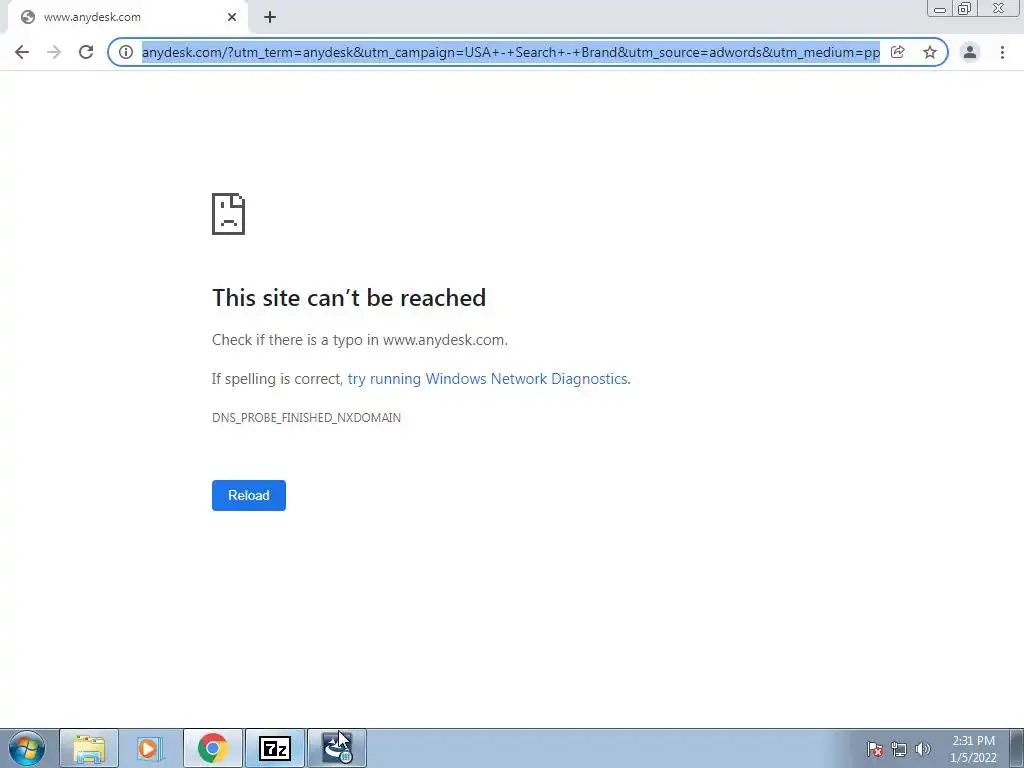The image size is (1024, 768).
Task: Click the DNS_PROBE_FINISHED_NXDOMAIN error code
Action: tap(306, 418)
